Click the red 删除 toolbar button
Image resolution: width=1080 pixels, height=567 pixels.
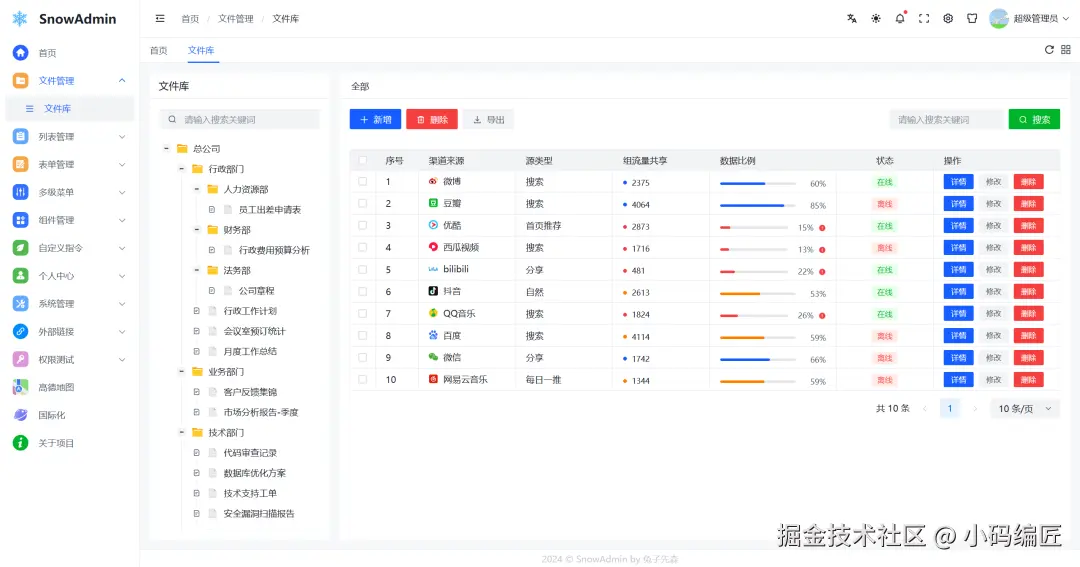[x=432, y=119]
